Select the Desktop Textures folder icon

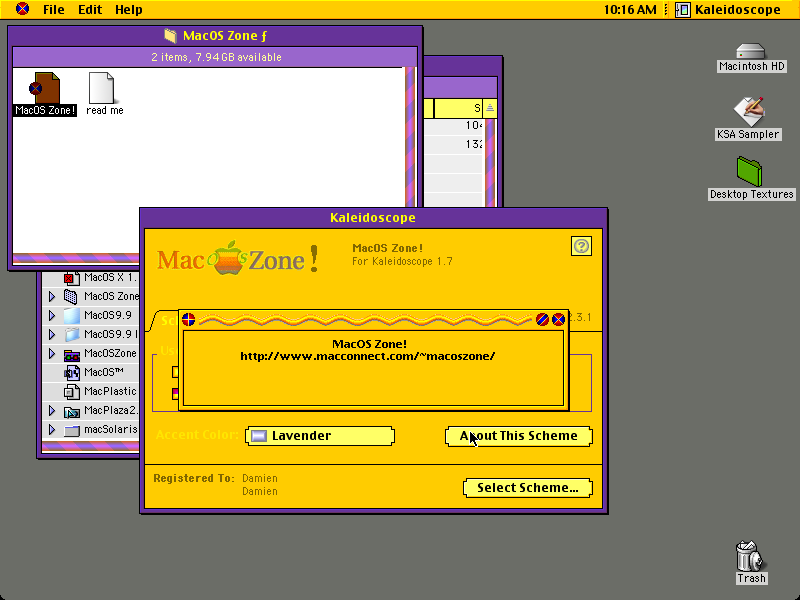749,172
